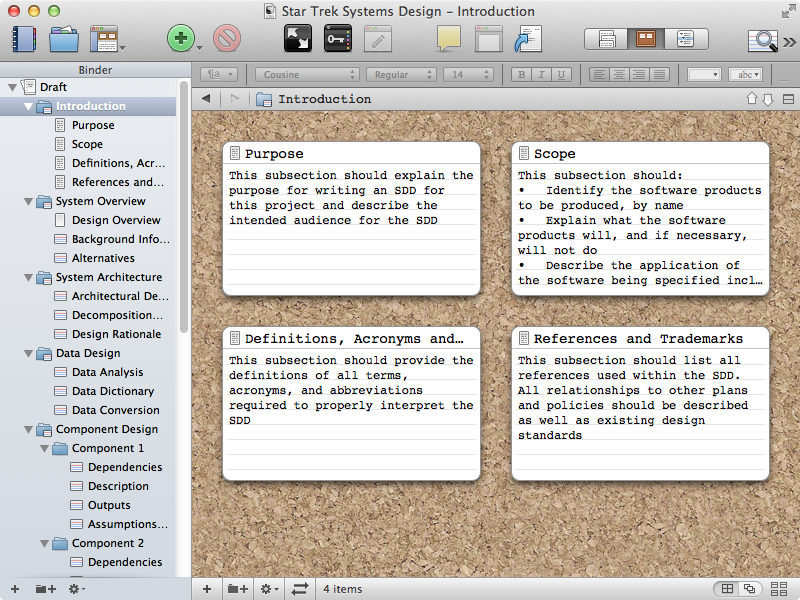
Task: Open the abc highlight color dropdown
Action: click(x=745, y=74)
